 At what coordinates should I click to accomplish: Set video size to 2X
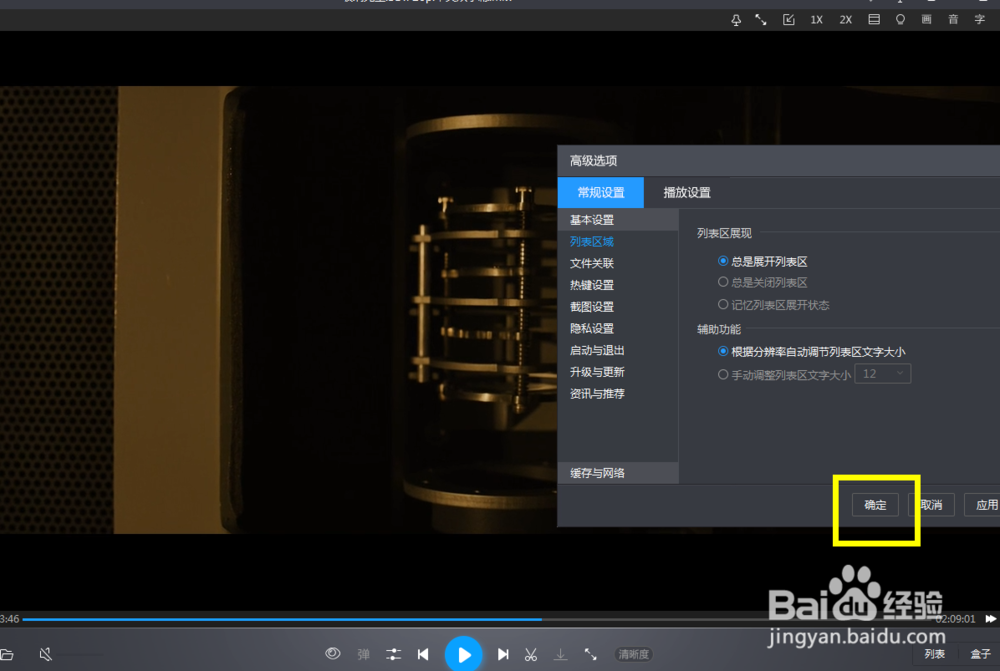845,20
